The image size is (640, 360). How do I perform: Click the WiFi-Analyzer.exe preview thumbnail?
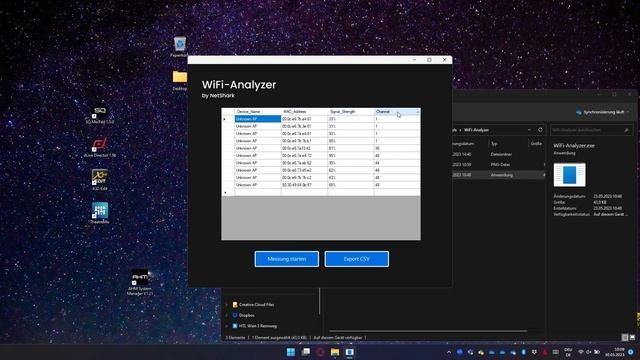569,175
